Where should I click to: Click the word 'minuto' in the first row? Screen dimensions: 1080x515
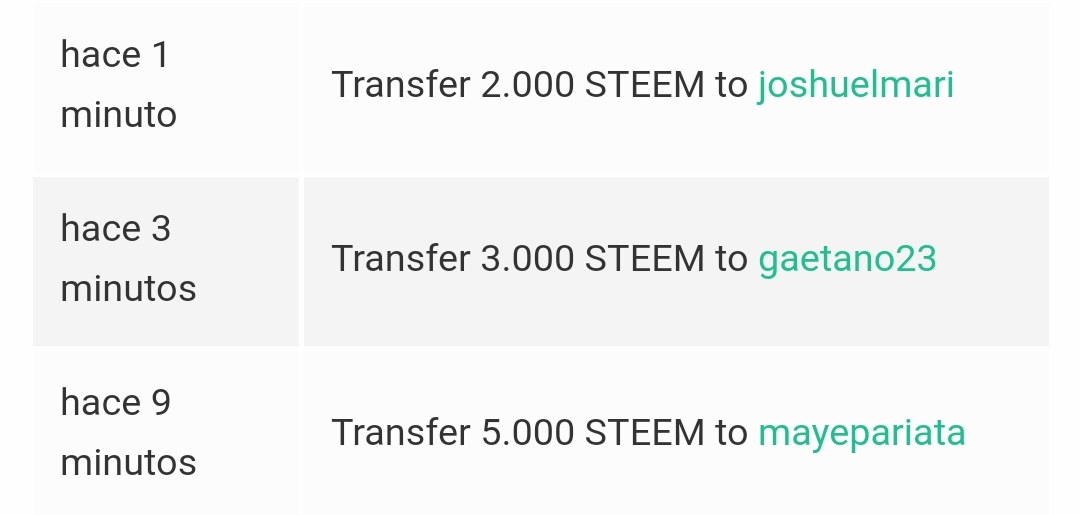pos(118,115)
